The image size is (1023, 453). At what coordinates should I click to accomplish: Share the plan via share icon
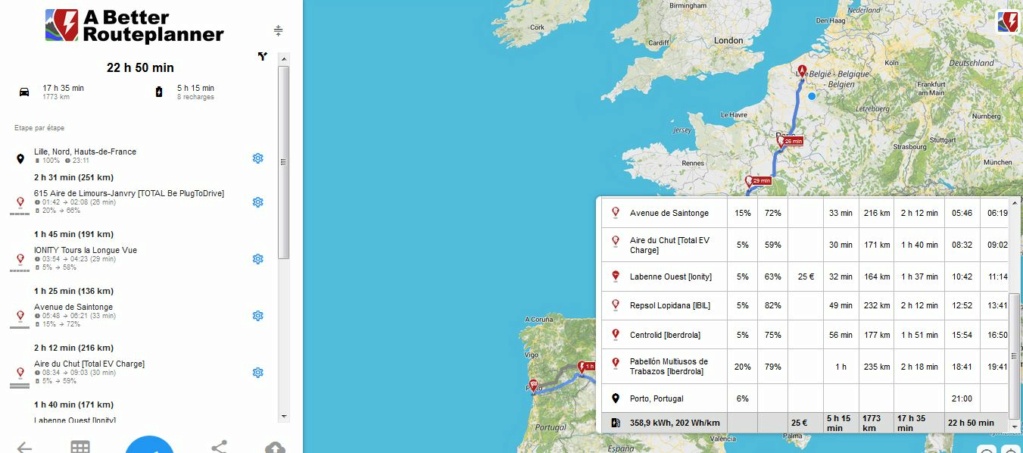coord(219,446)
